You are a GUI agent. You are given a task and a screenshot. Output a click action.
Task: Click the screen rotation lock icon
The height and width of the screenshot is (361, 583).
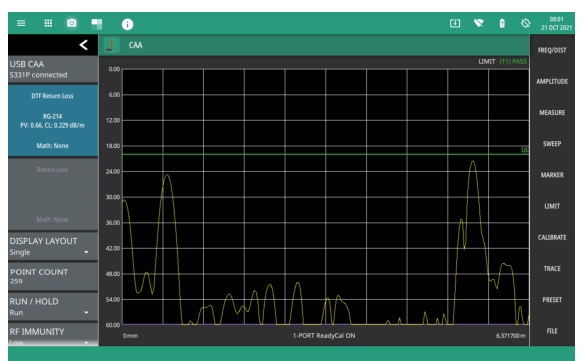point(525,23)
